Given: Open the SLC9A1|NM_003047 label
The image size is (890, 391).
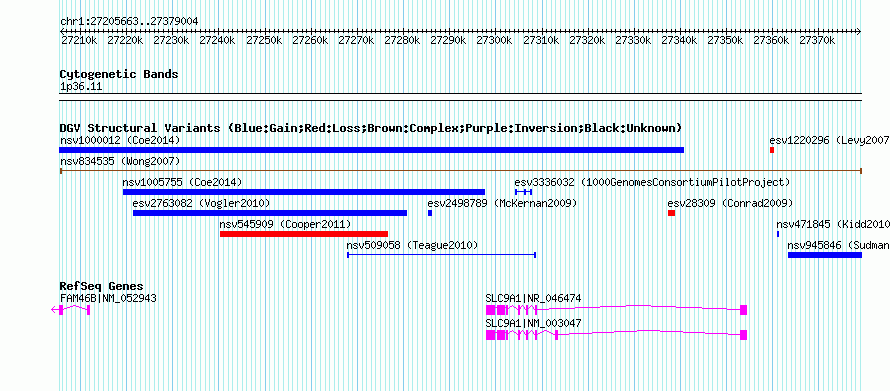Looking at the screenshot, I should 534,323.
